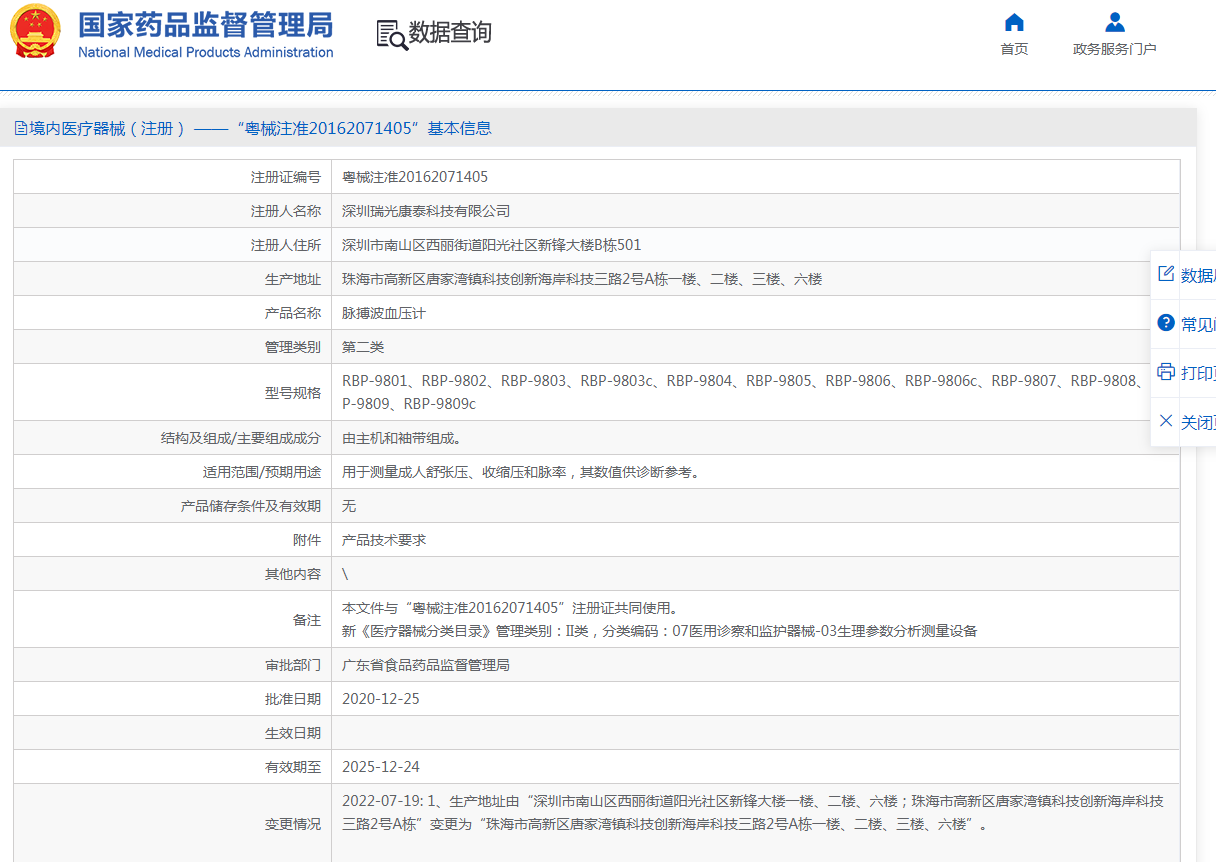Open the 首页 home icon

[x=1014, y=23]
